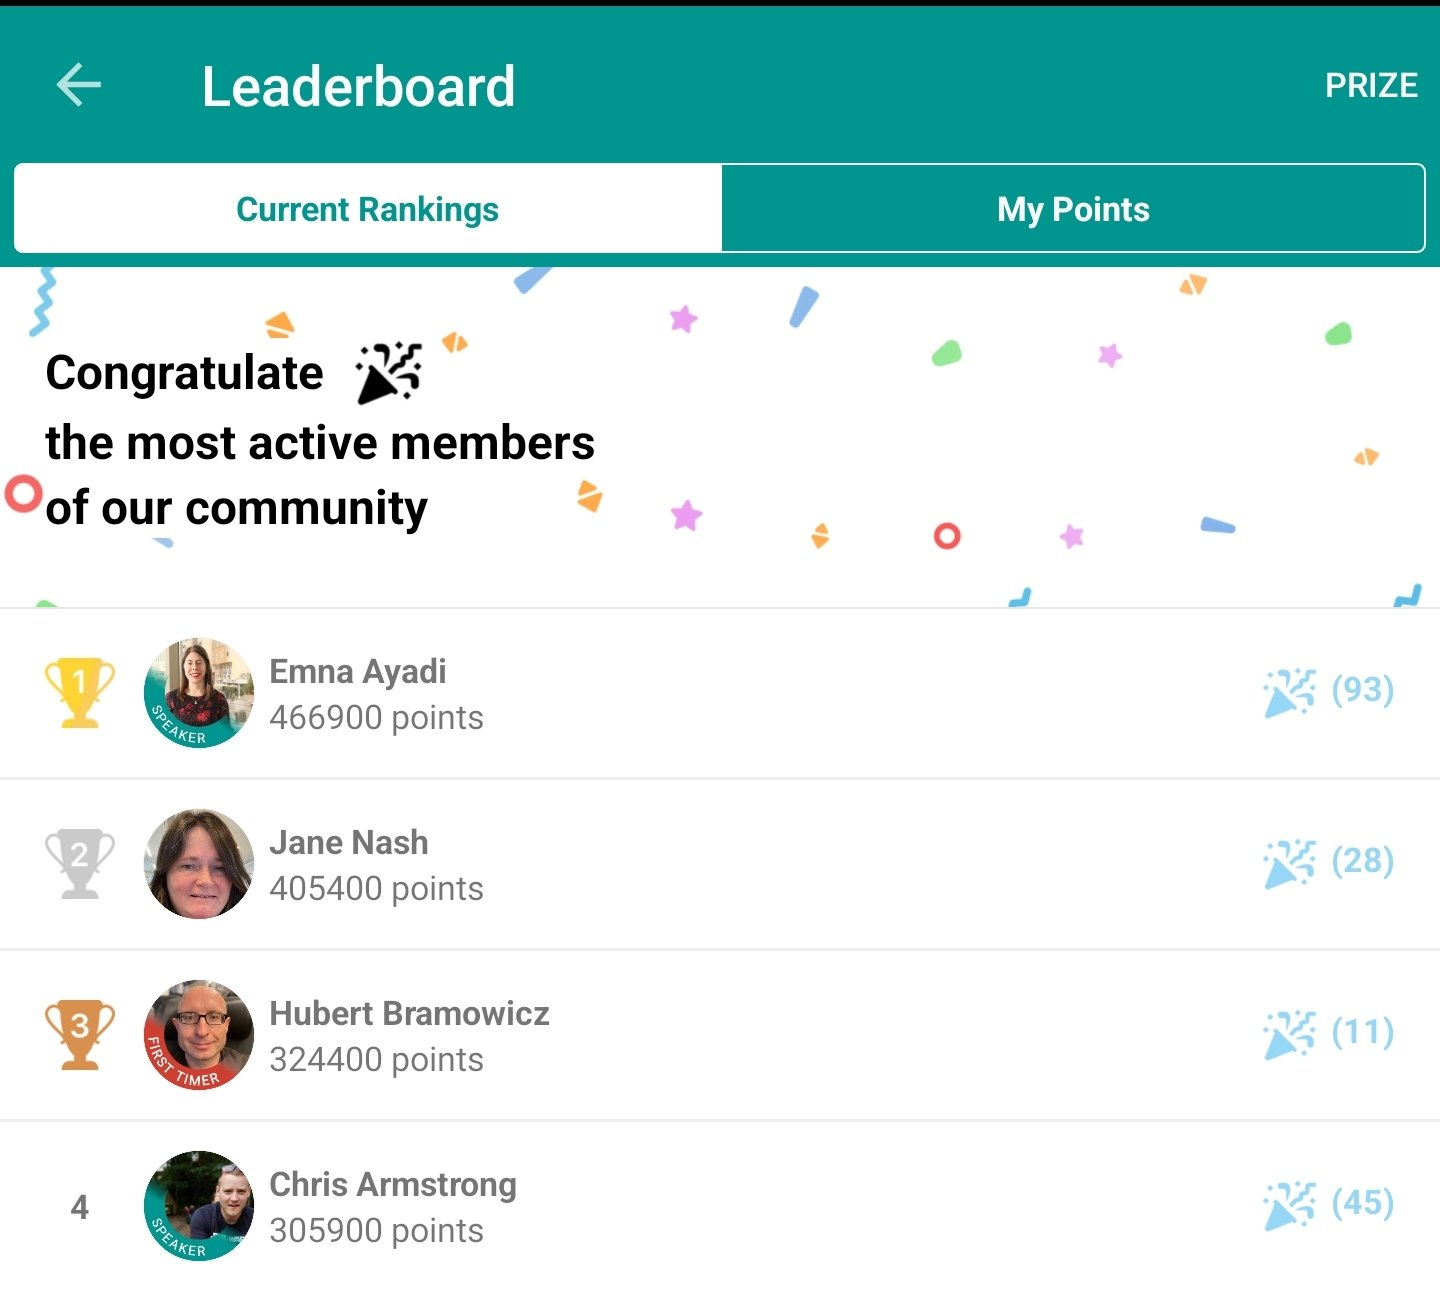Open Chris Armstrong's Speaker avatar
Image resolution: width=1440 pixels, height=1310 pixels.
(199, 1206)
